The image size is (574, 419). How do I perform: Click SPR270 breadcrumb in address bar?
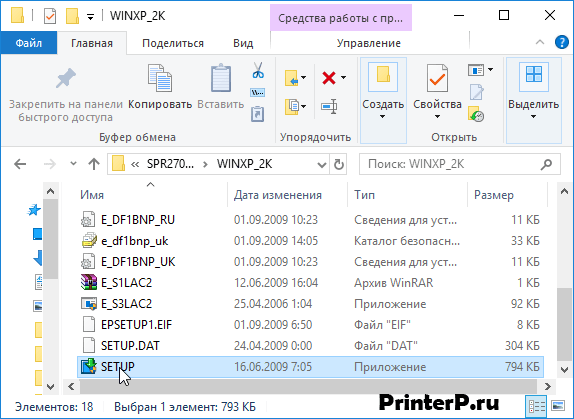pyautogui.click(x=170, y=164)
